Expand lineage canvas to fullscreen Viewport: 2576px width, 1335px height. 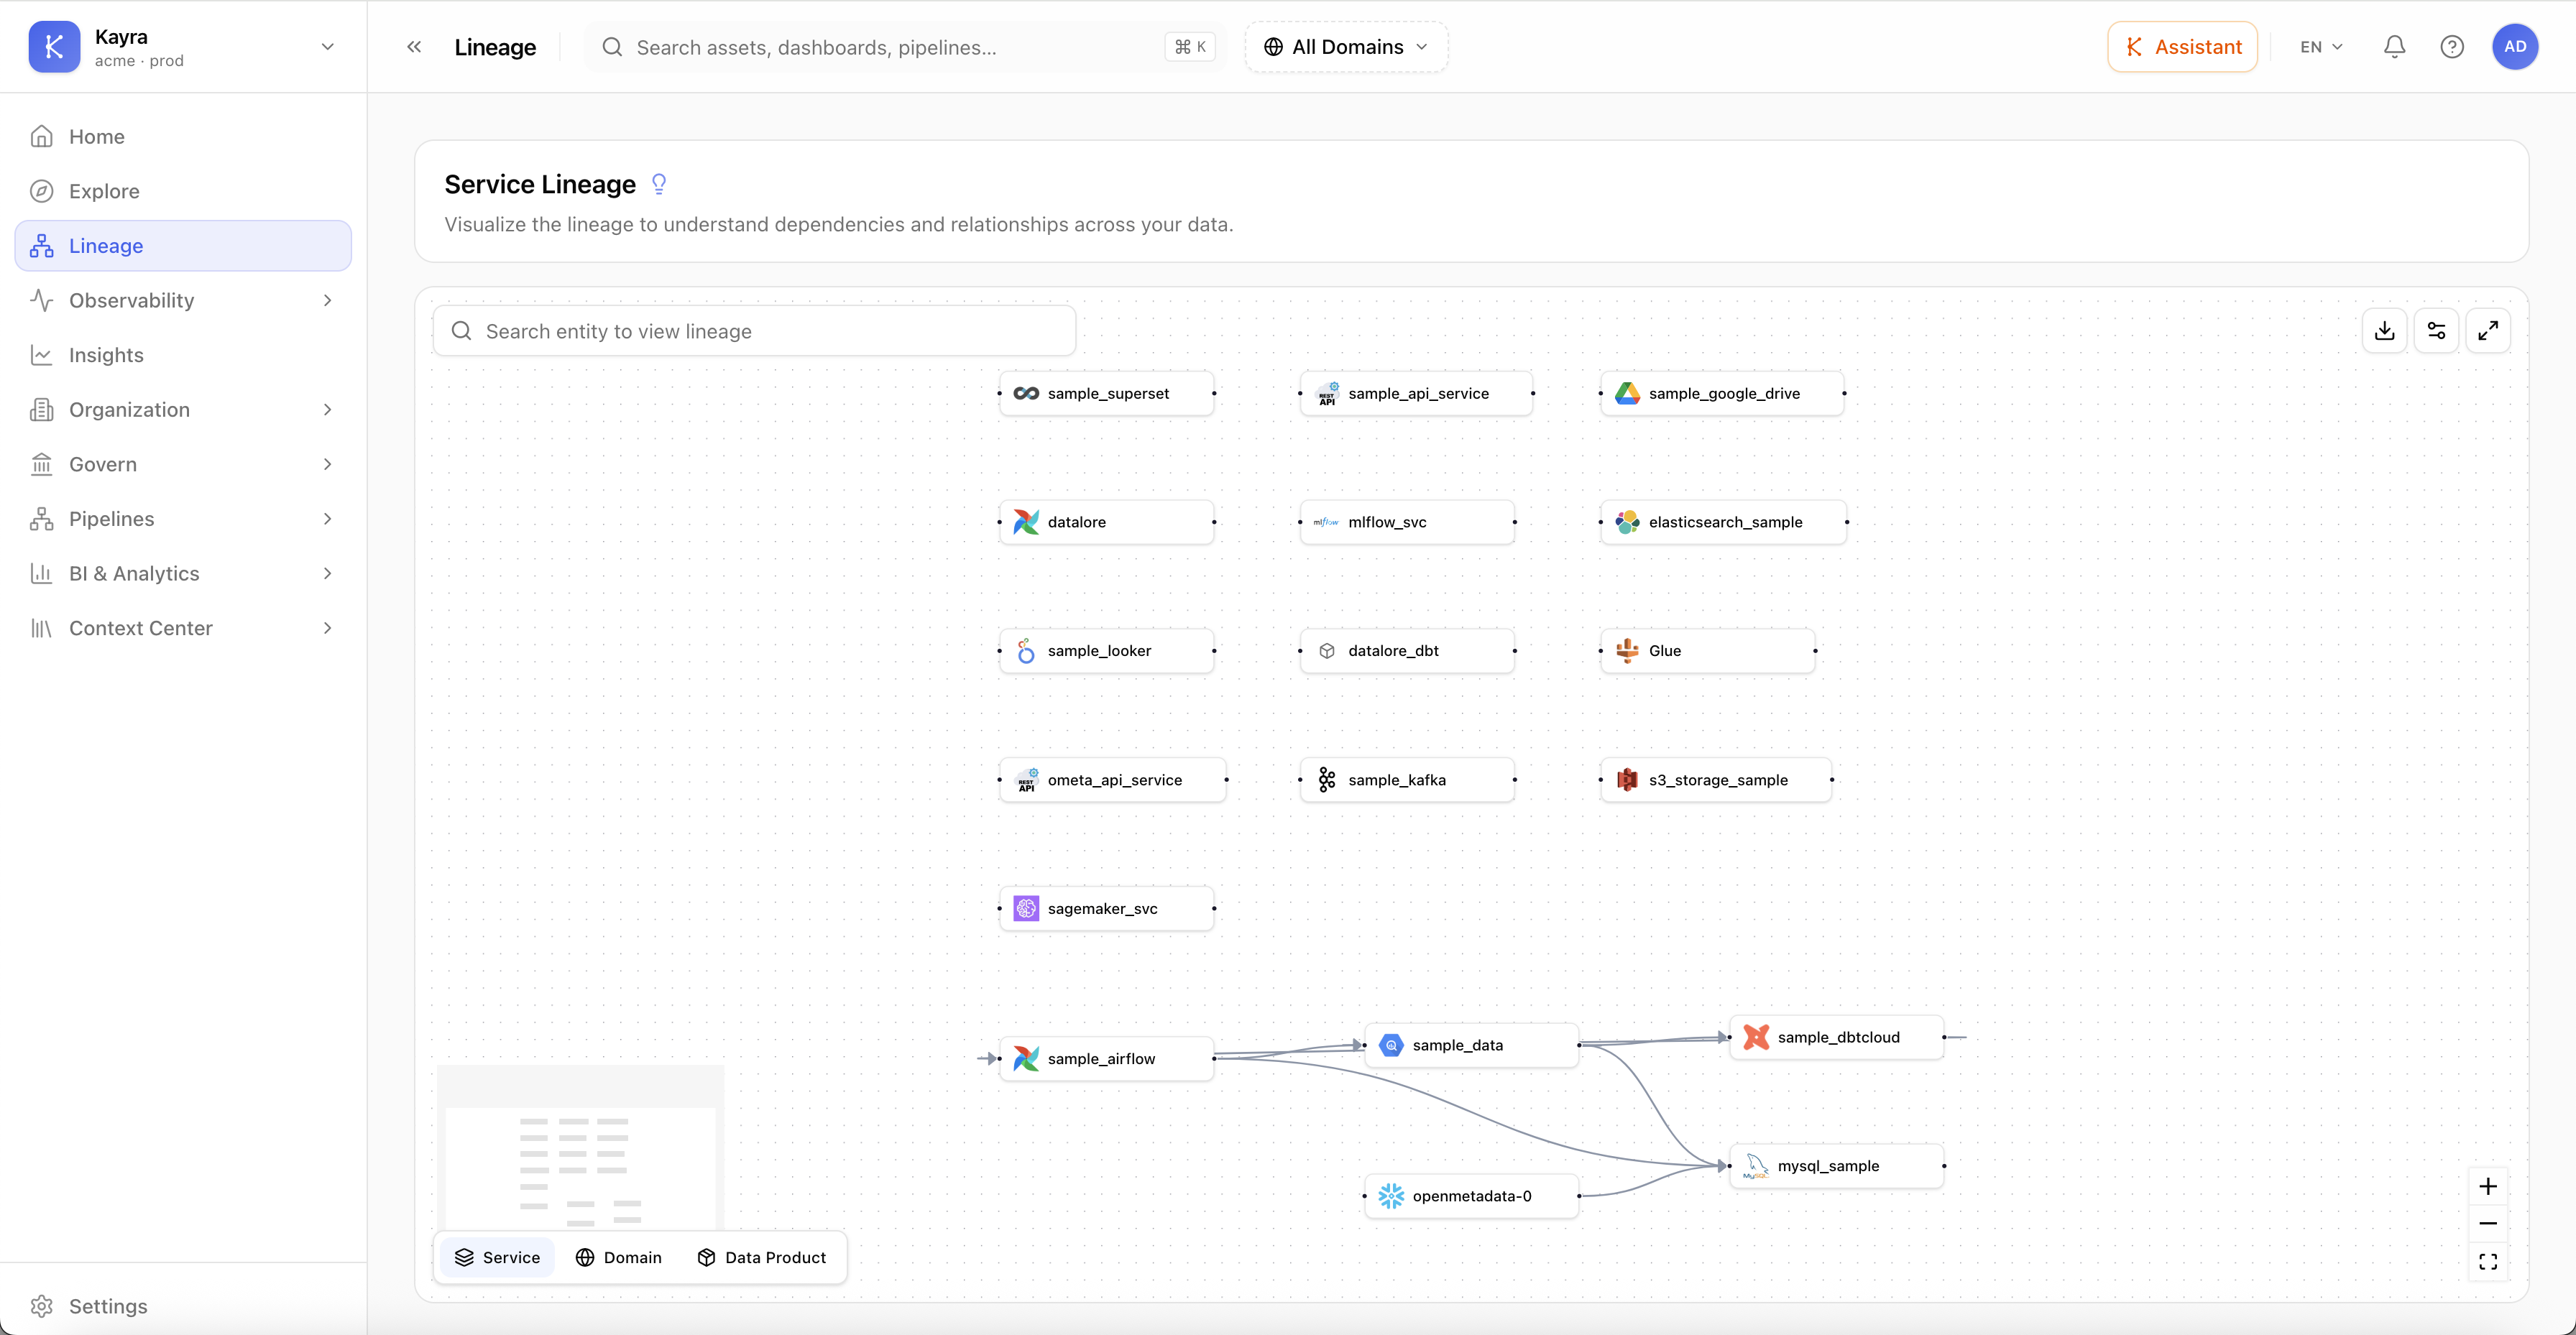pos(2488,331)
